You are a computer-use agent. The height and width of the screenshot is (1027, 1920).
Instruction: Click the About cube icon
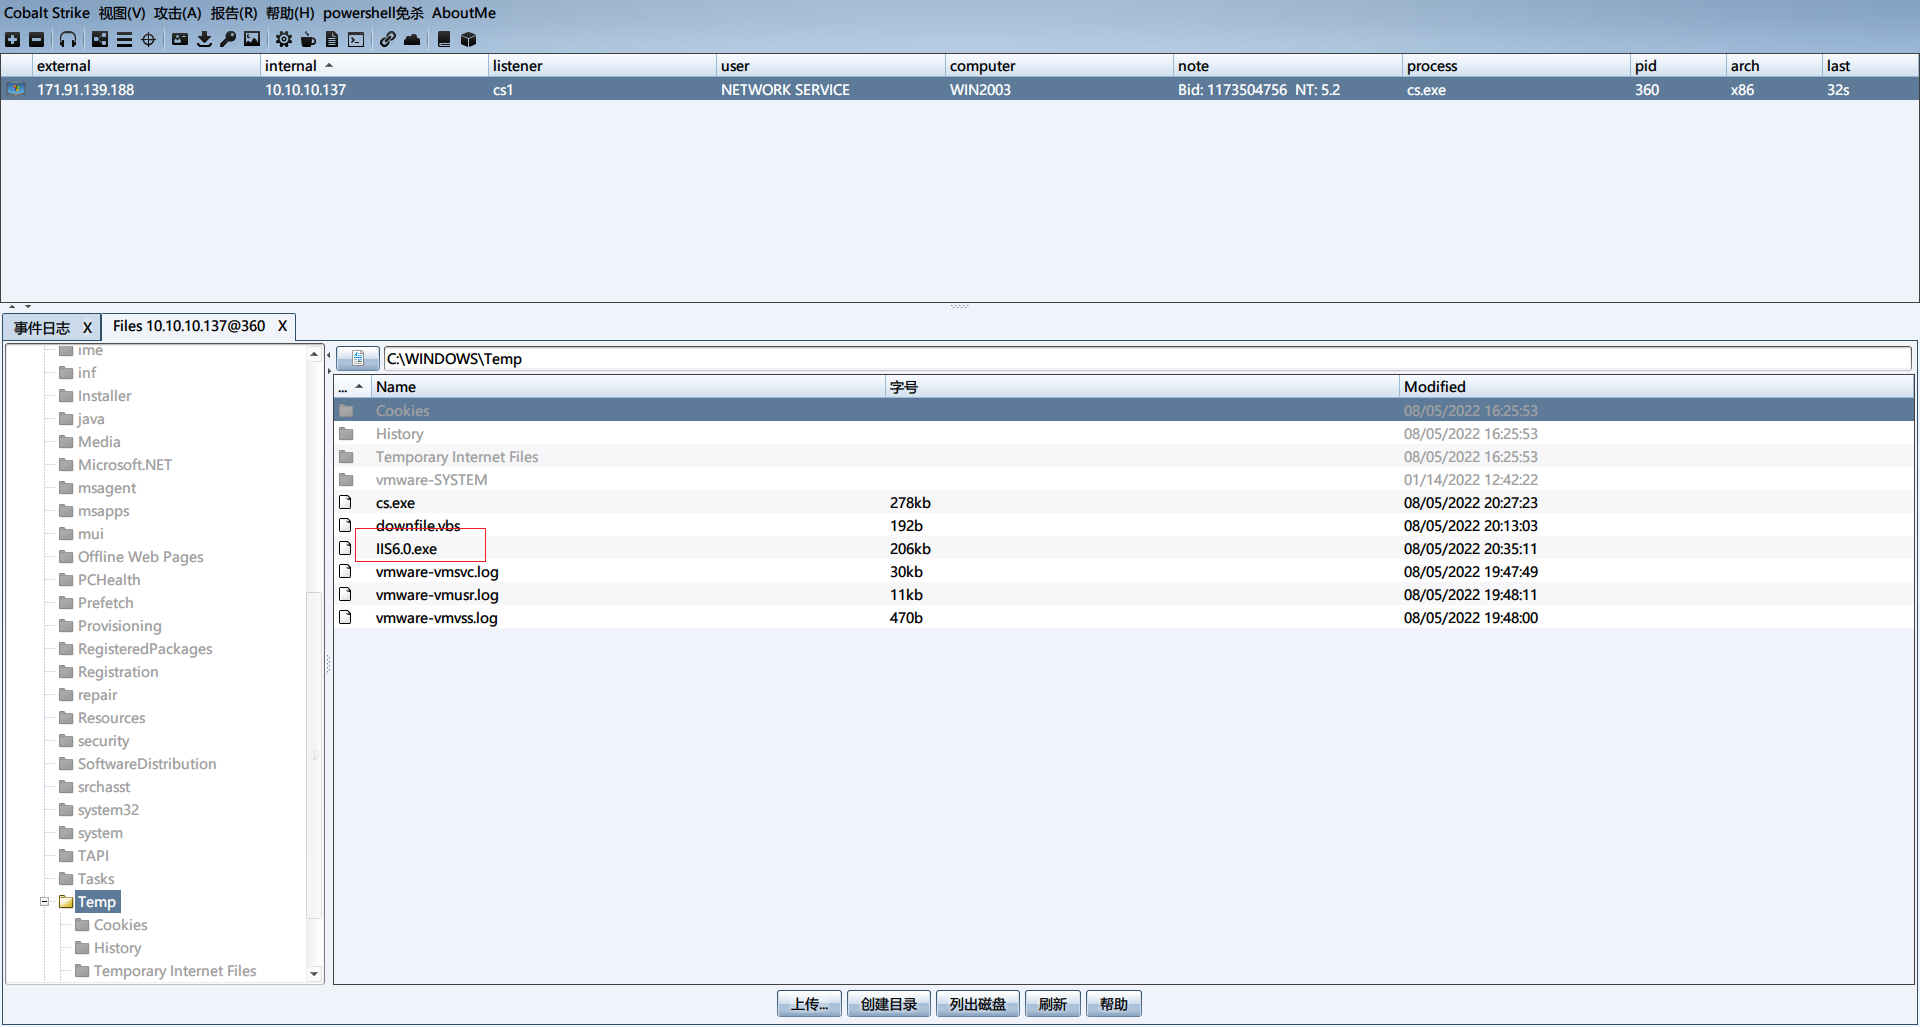[468, 40]
